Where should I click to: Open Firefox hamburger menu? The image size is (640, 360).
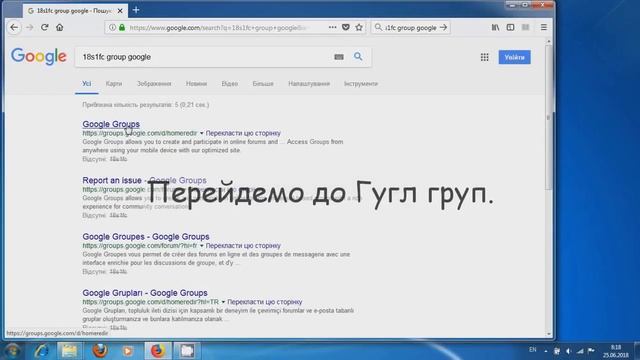[544, 27]
